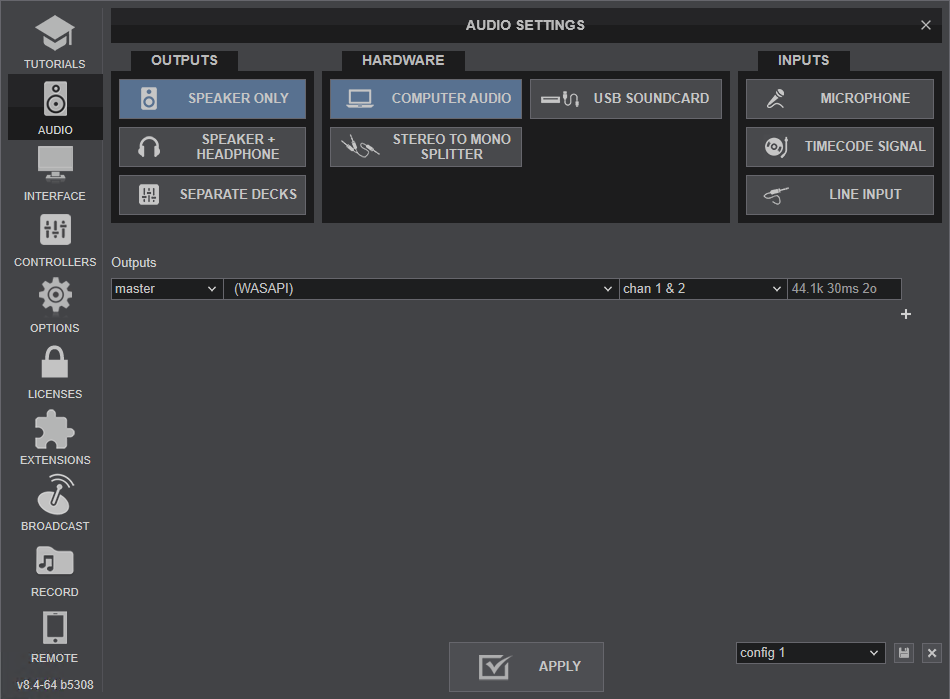The height and width of the screenshot is (699, 950).
Task: Close the Audio Settings window
Action: click(x=926, y=25)
